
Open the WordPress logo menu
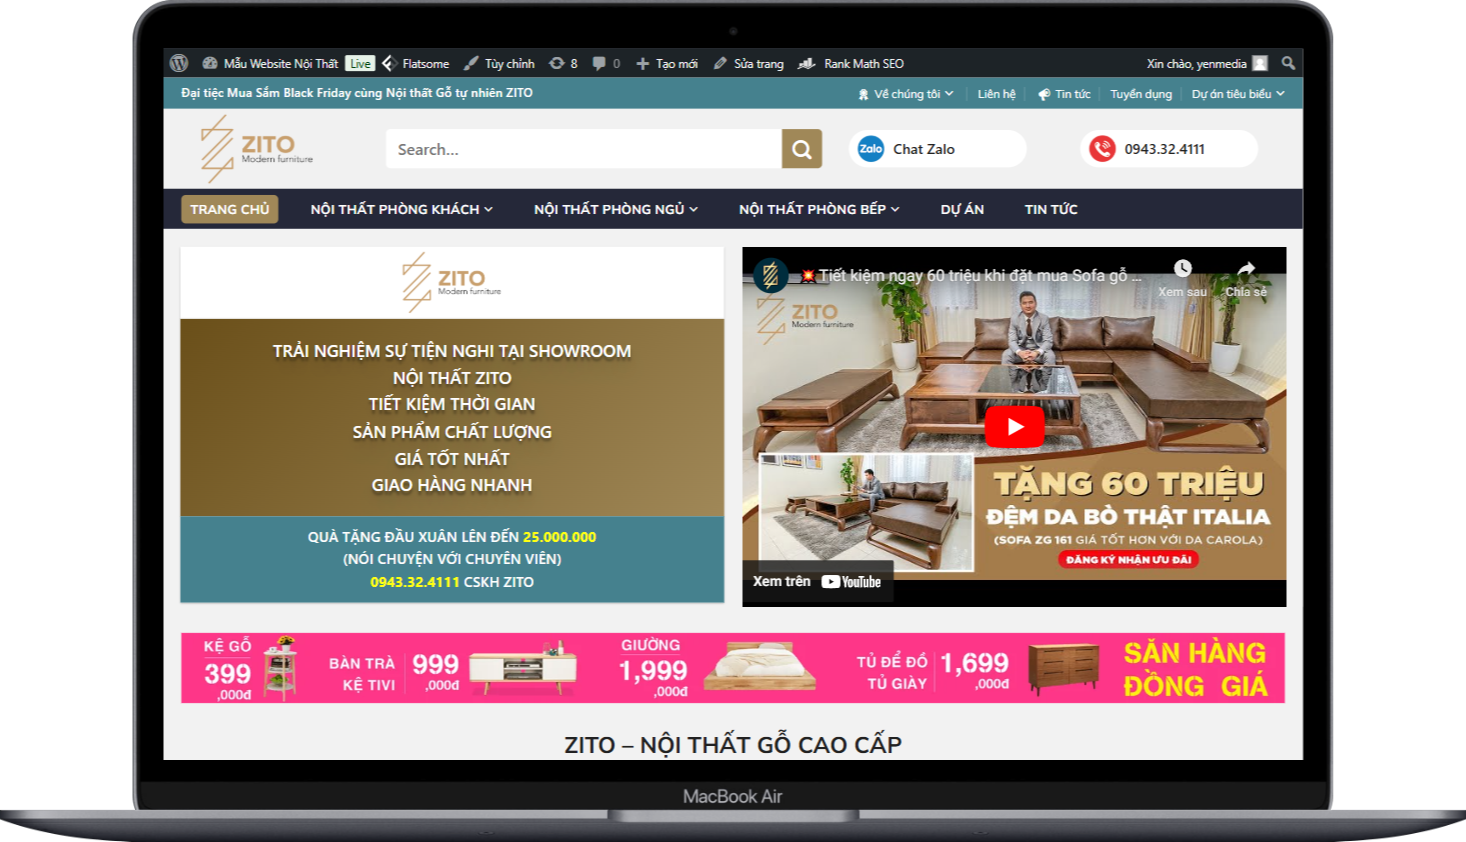tap(179, 63)
